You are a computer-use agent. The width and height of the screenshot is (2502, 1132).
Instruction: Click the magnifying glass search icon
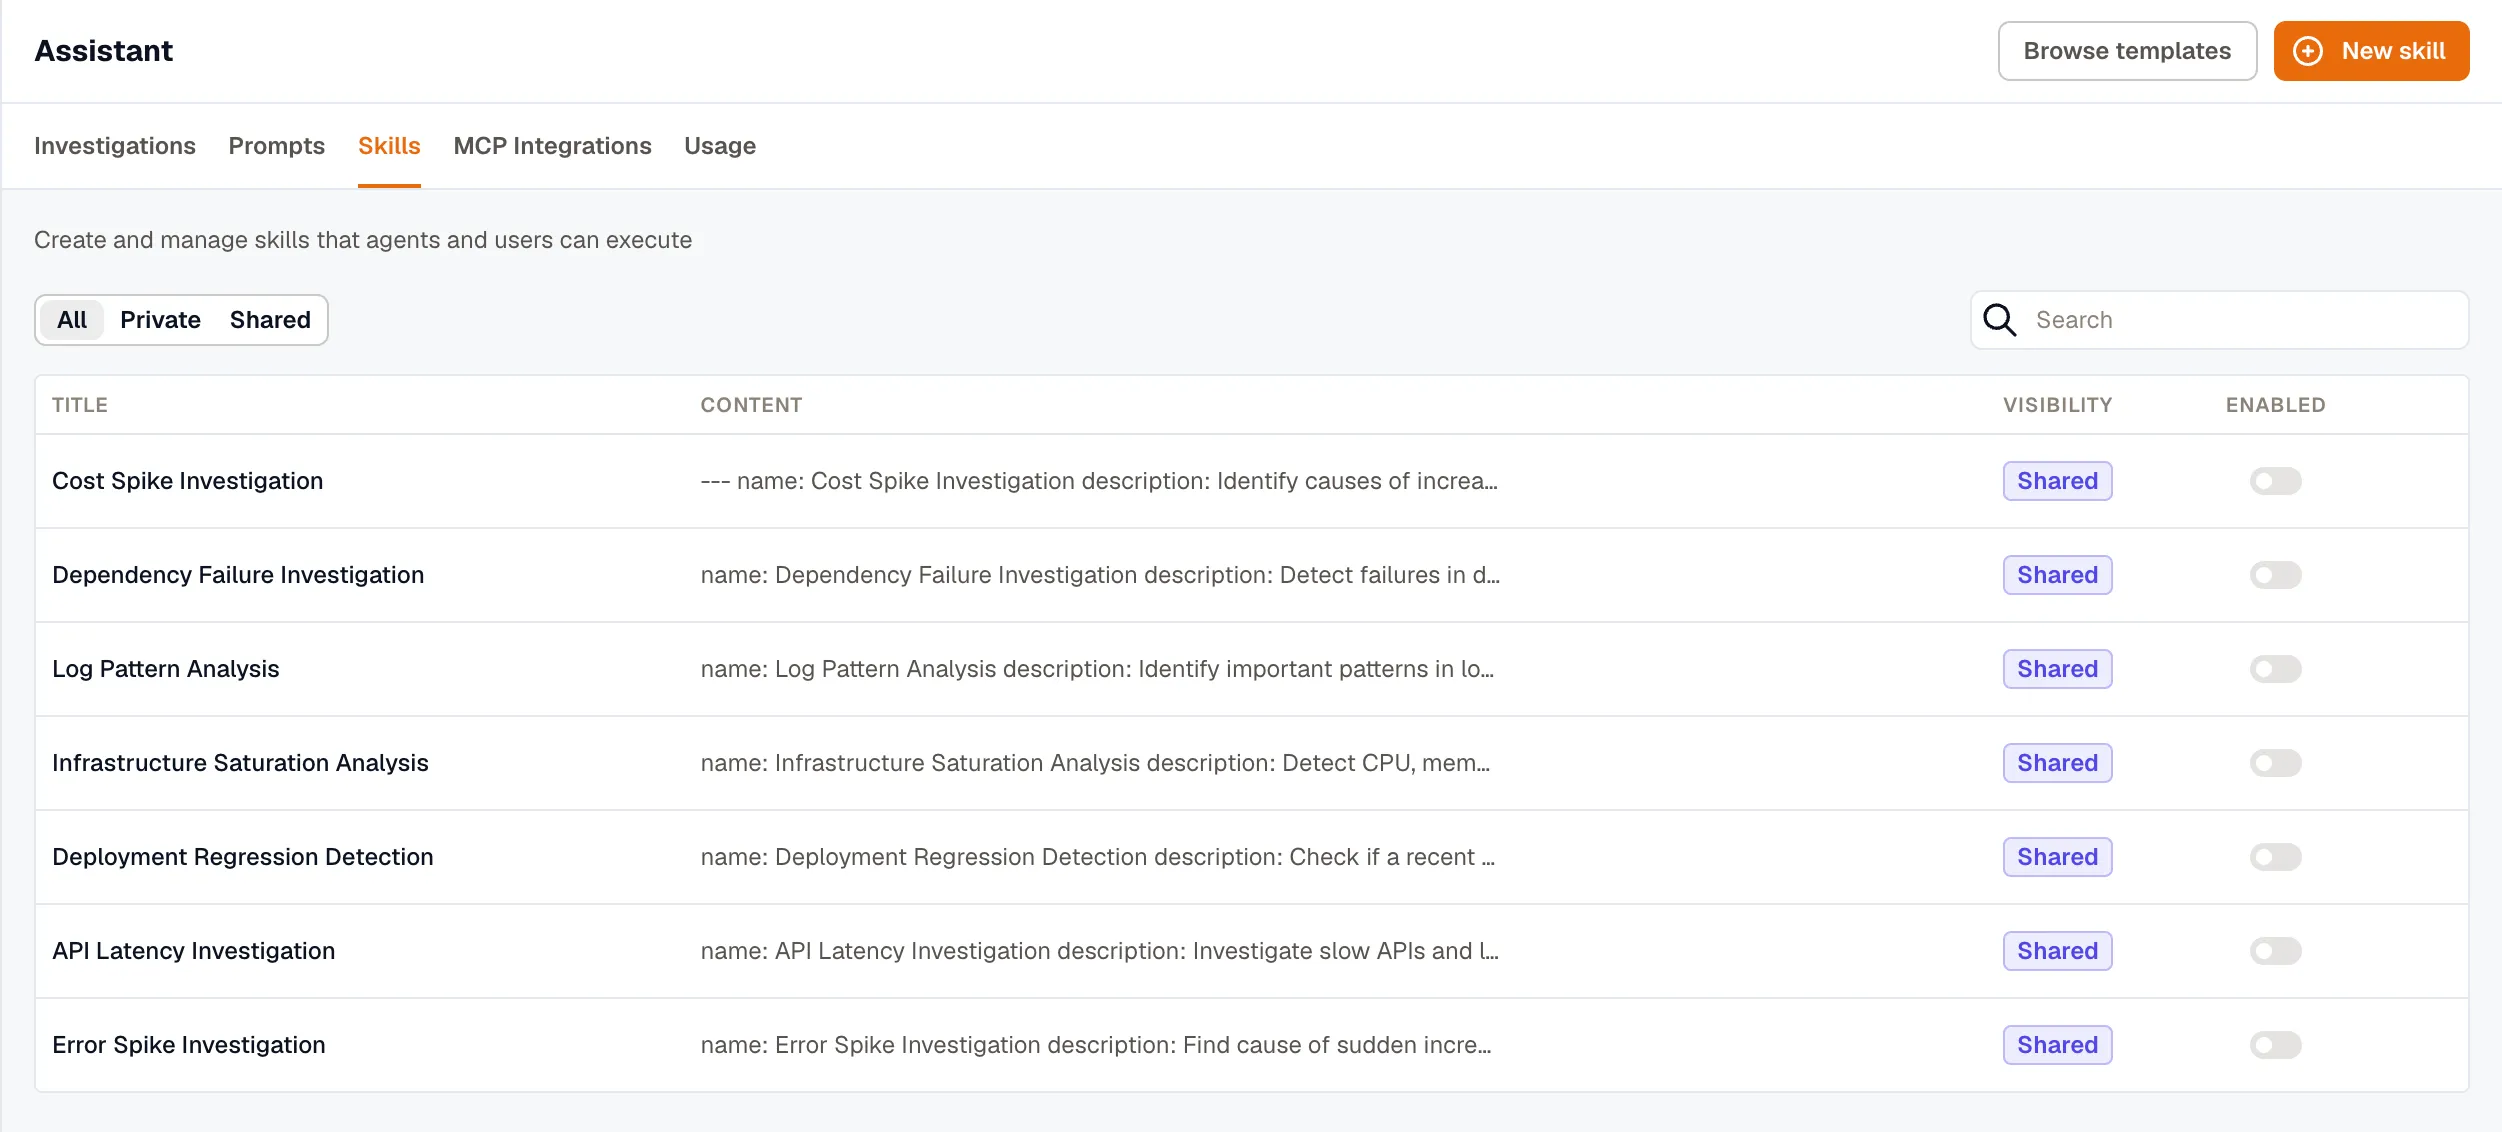click(1999, 320)
